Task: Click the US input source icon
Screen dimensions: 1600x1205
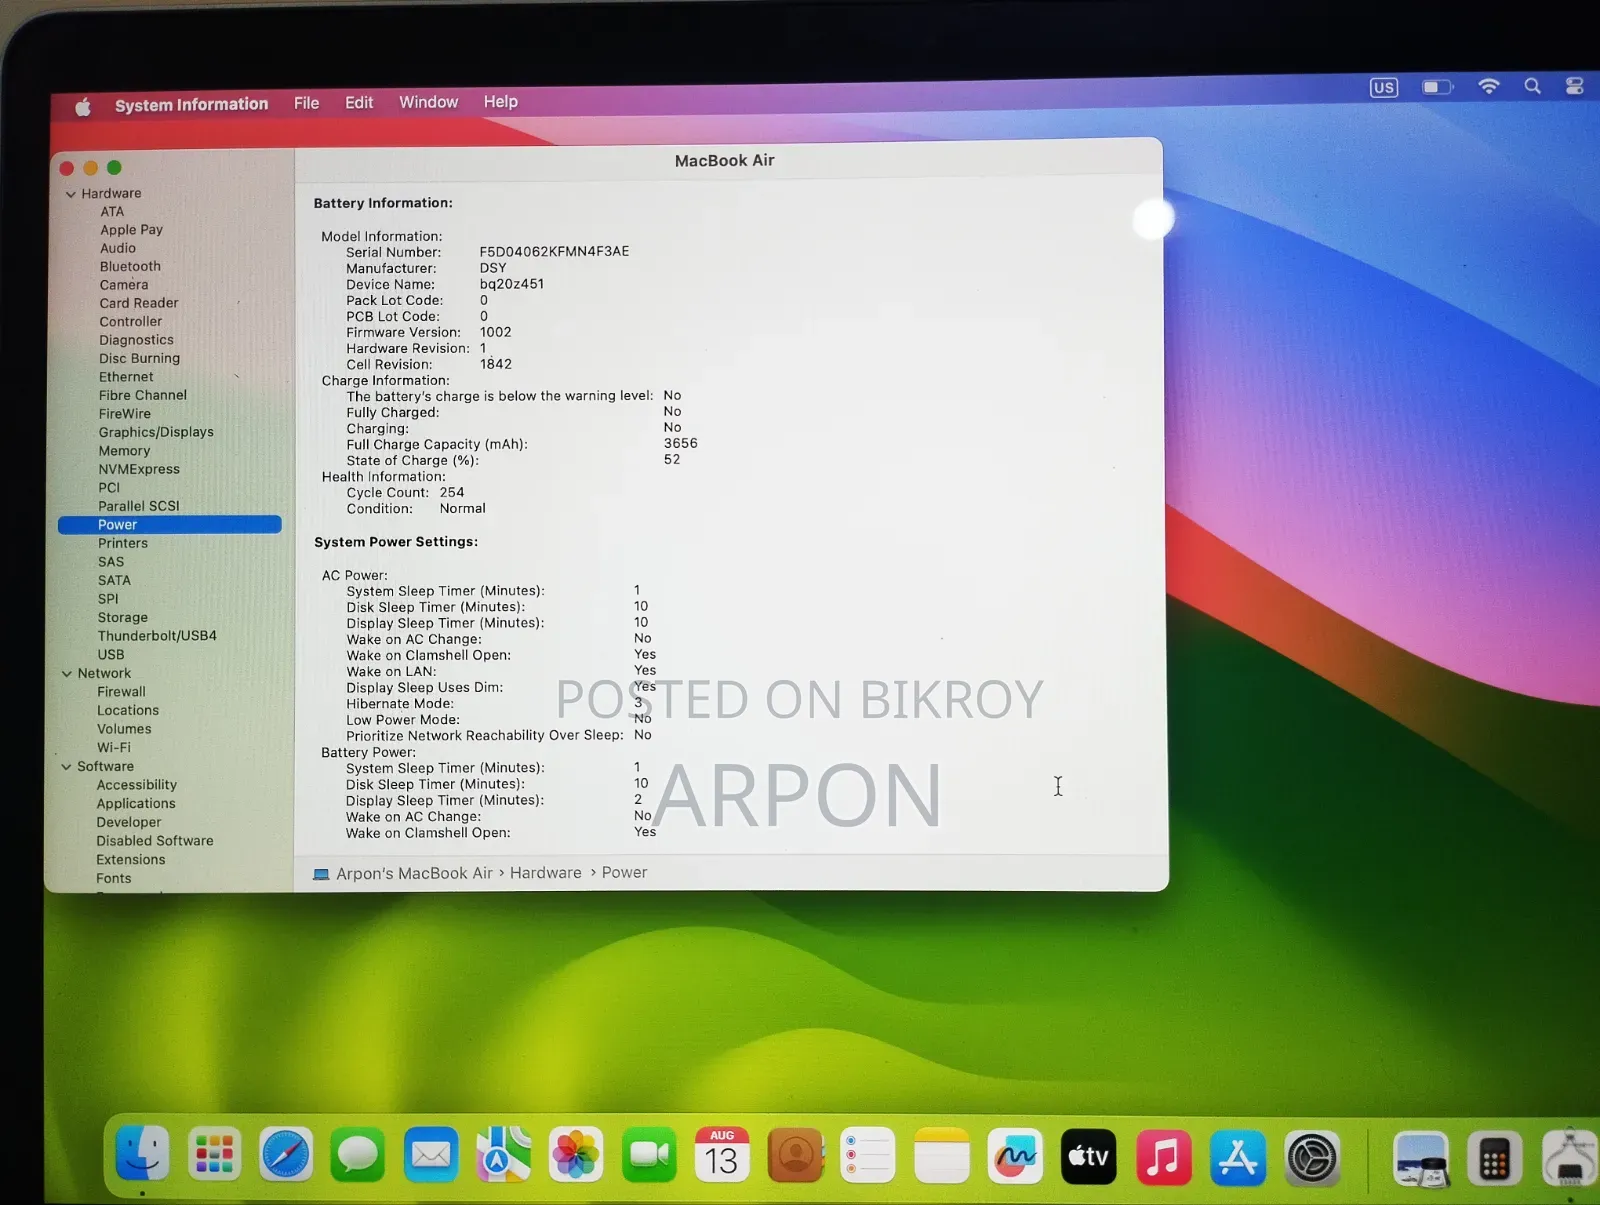Action: [1384, 87]
